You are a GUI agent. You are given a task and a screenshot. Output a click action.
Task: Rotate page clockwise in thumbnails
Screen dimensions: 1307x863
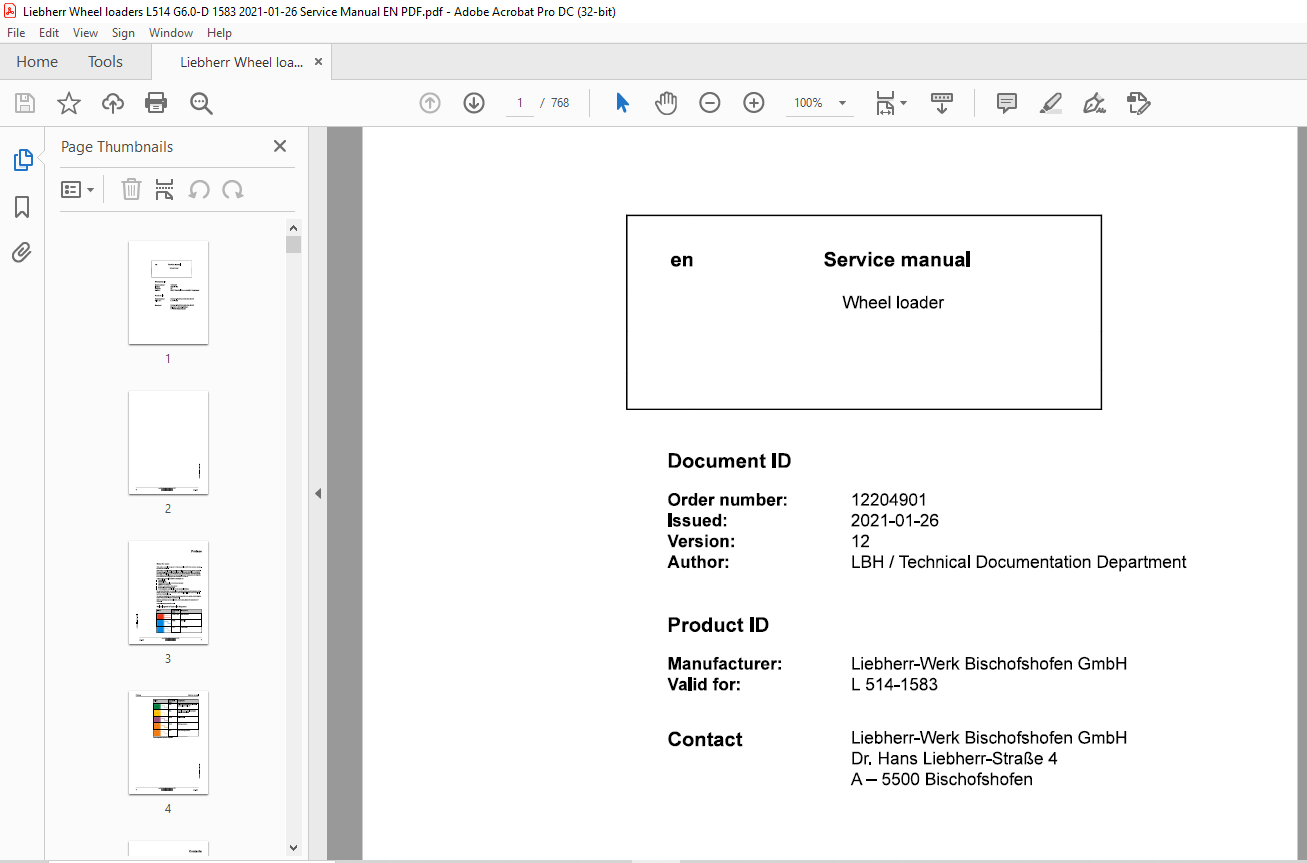pyautogui.click(x=233, y=189)
